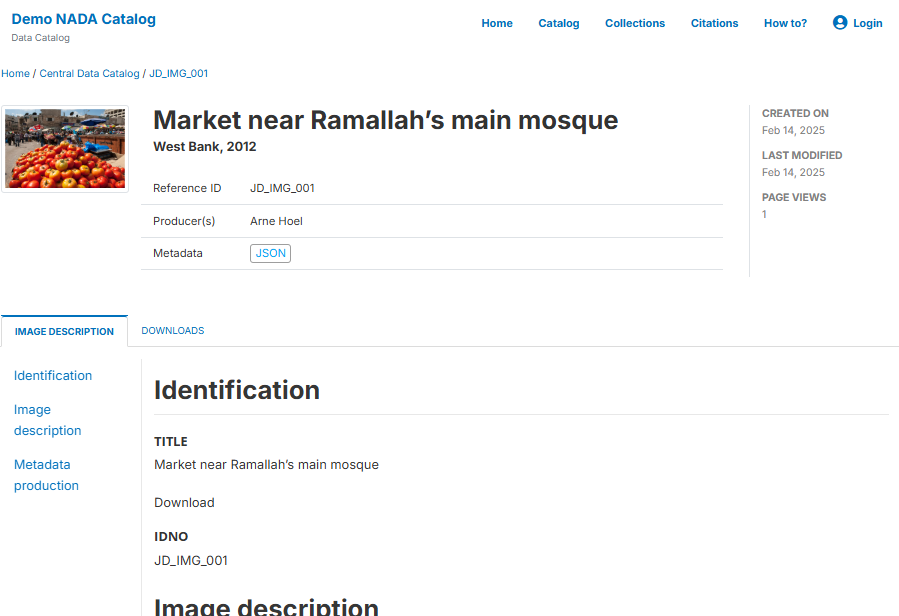Open the market tomato image thumbnail

pos(65,149)
